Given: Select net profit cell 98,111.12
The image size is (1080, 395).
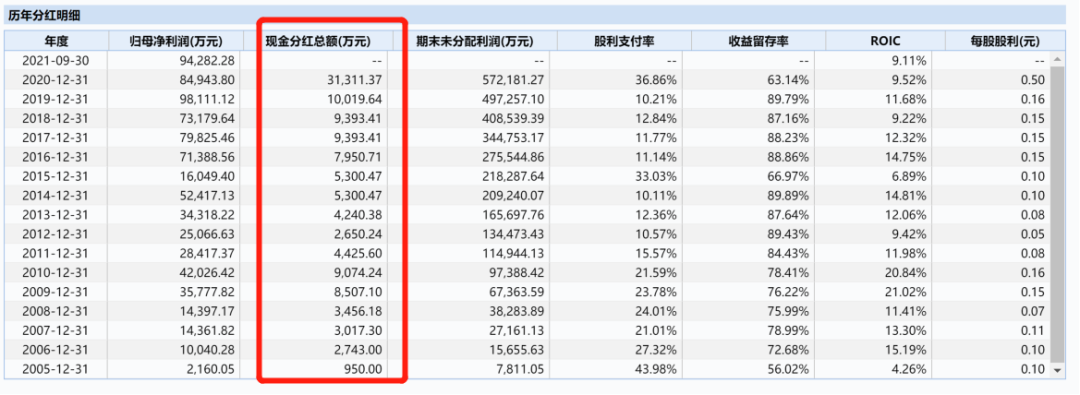Looking at the screenshot, I should 207,99.
